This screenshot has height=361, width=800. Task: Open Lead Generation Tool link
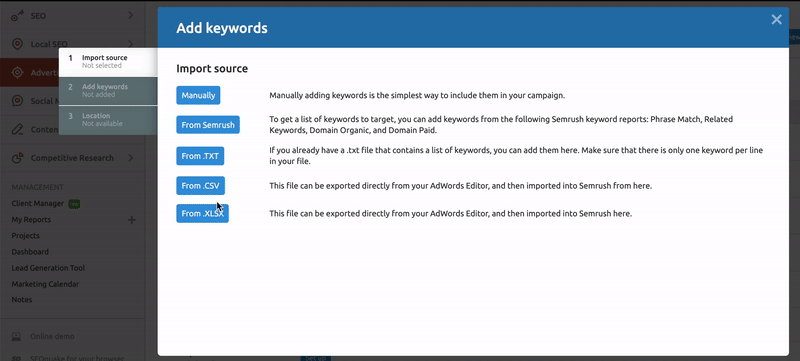tap(48, 268)
